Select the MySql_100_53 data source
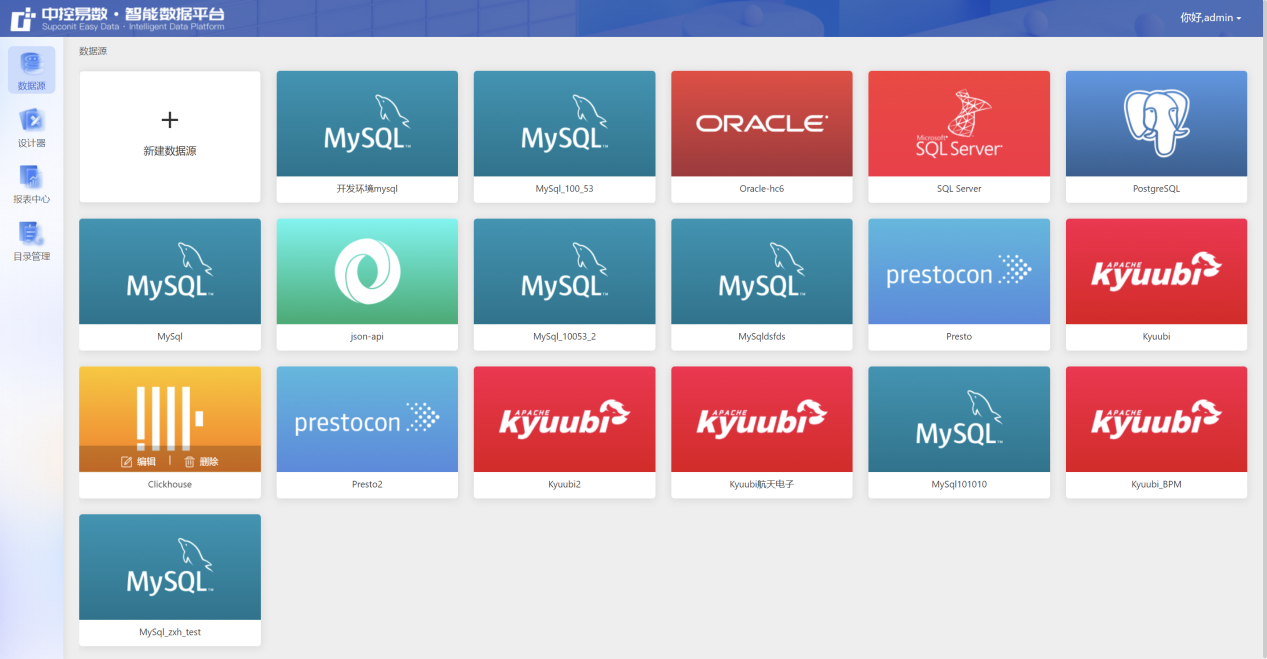Viewport: 1267px width, 659px height. (564, 136)
